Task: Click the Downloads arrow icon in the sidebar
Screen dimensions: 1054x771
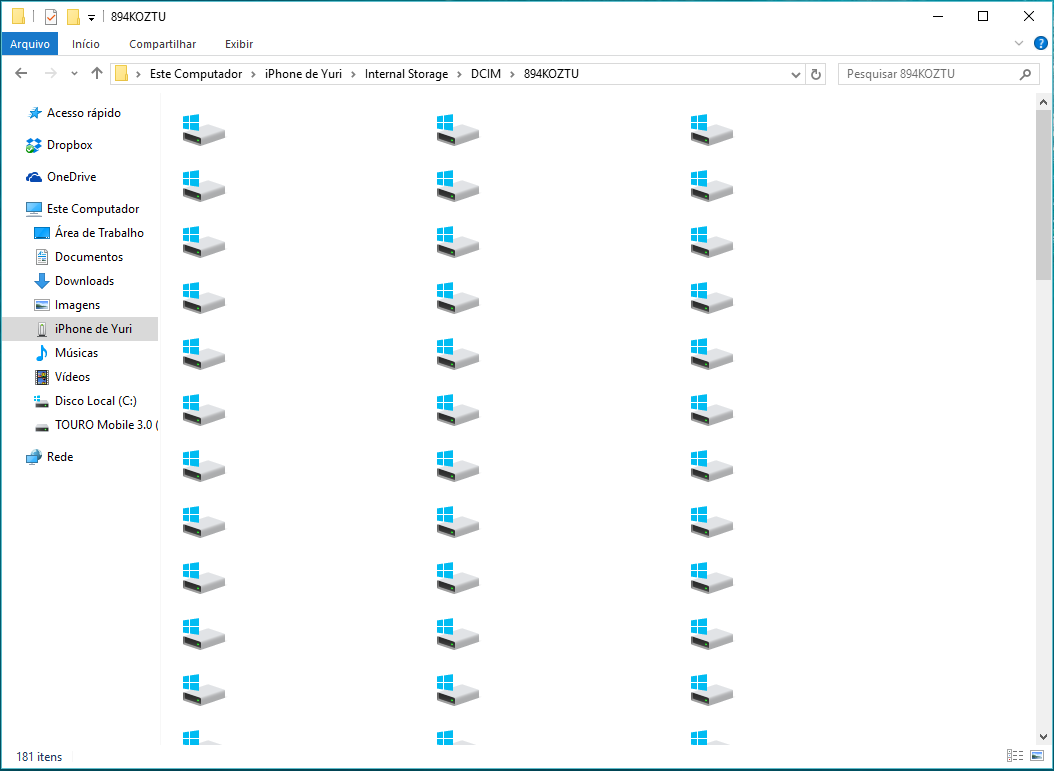Action: [x=42, y=281]
